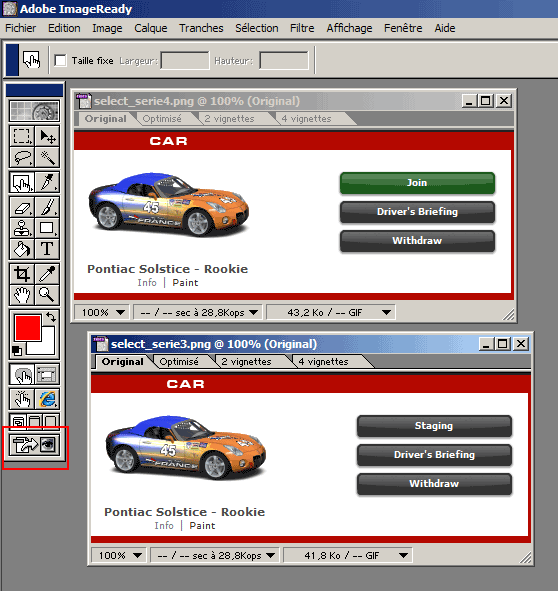Switch to Optimisé tab in select_serie4.png

[162, 119]
